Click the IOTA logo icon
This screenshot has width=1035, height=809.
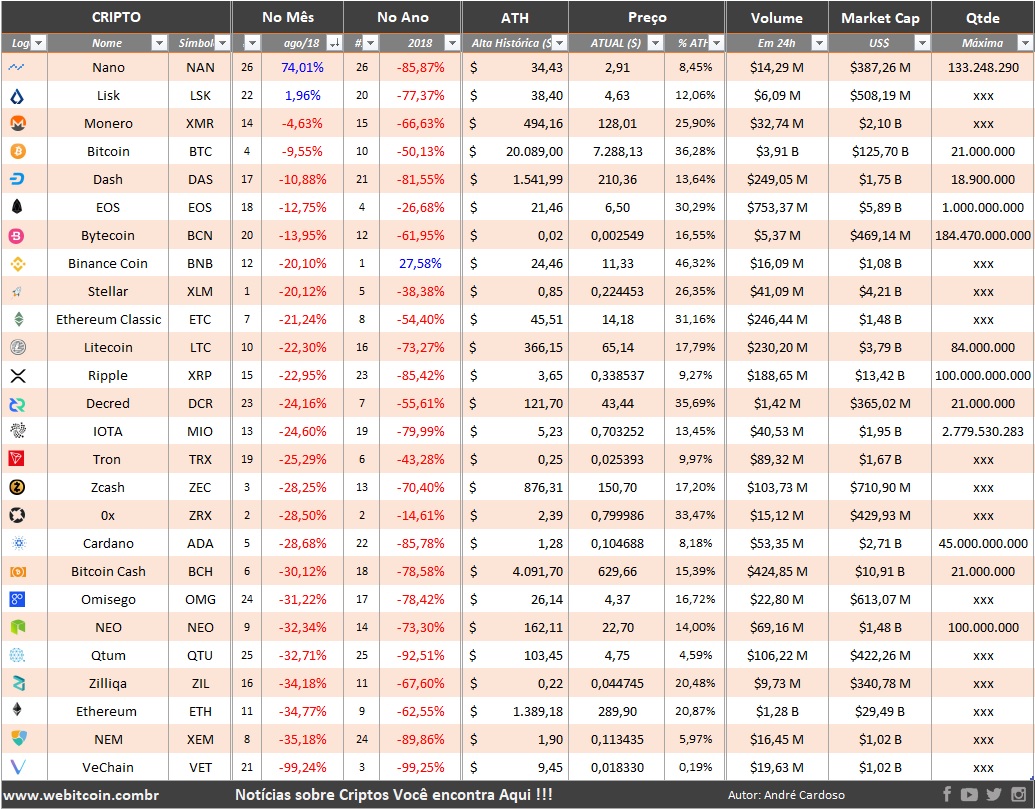pyautogui.click(x=18, y=432)
